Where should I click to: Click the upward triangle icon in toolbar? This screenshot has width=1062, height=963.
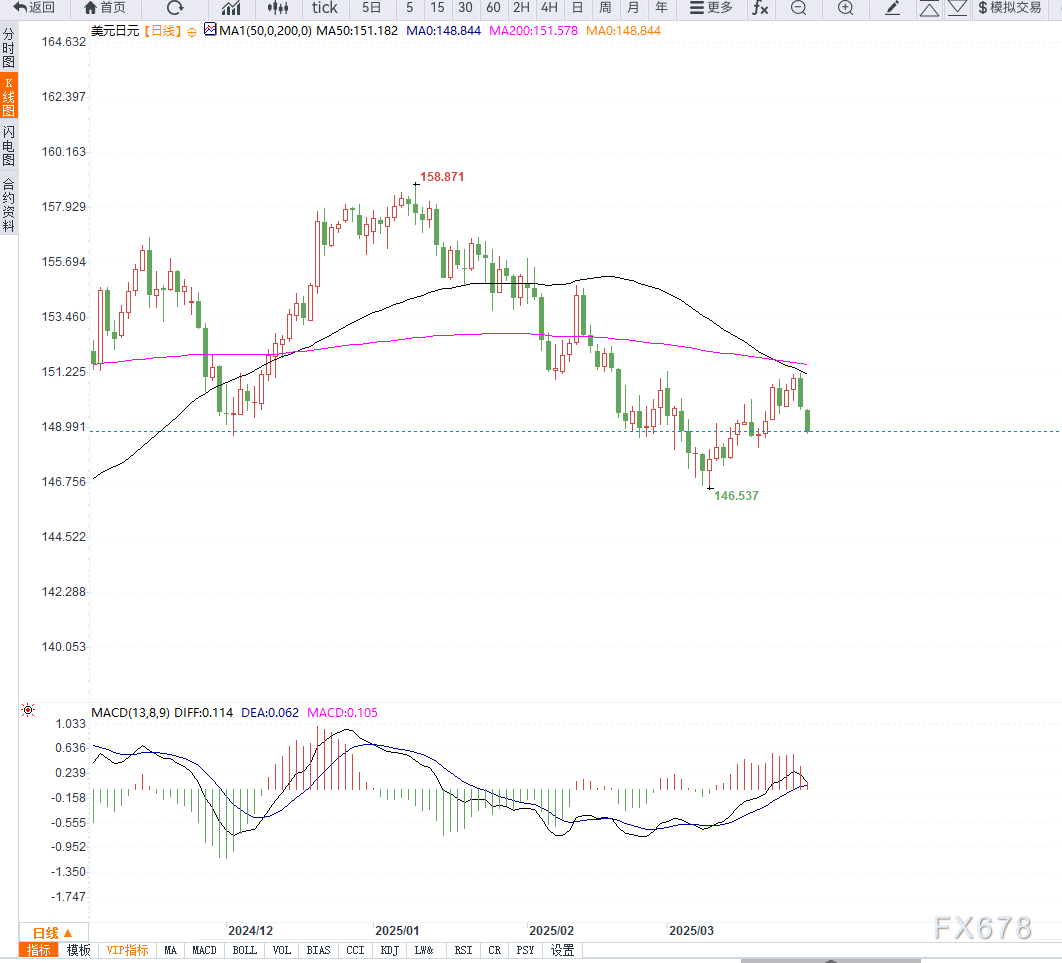click(x=929, y=9)
